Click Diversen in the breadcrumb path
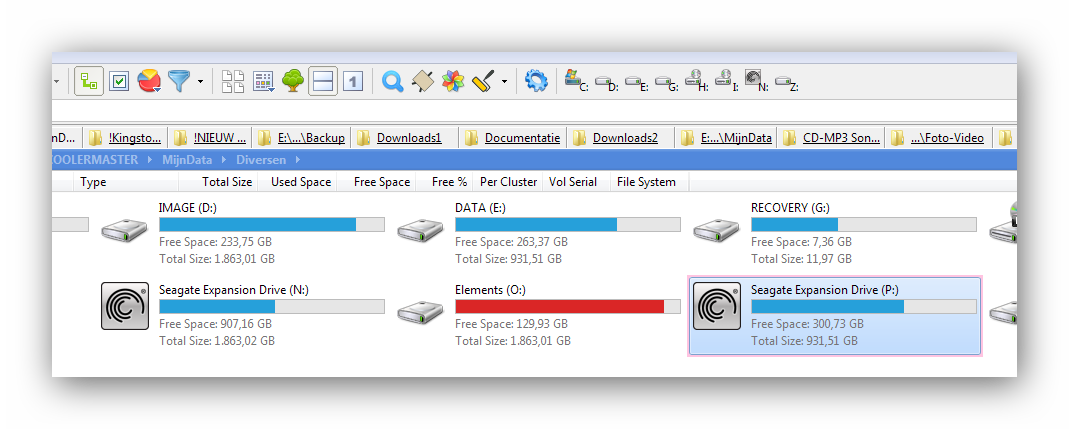This screenshot has height=429, width=1069. click(263, 160)
